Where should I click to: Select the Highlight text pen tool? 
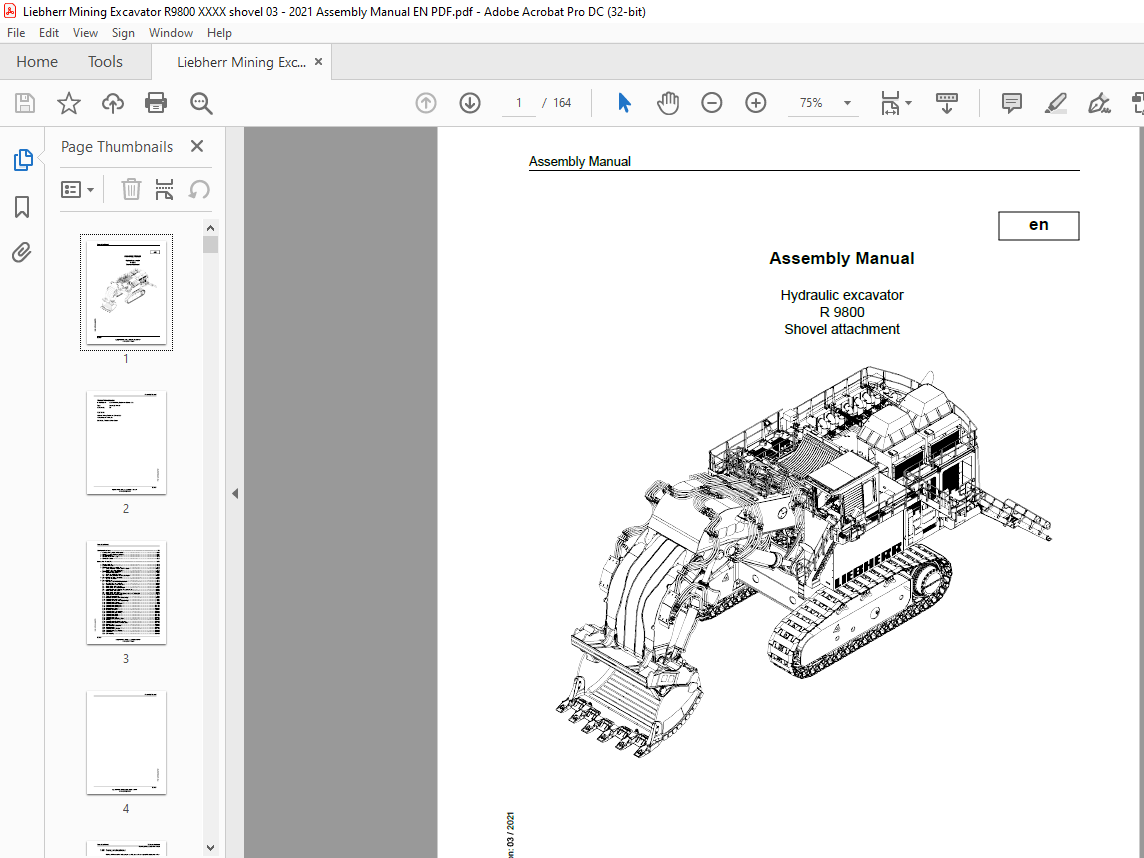pos(1056,103)
